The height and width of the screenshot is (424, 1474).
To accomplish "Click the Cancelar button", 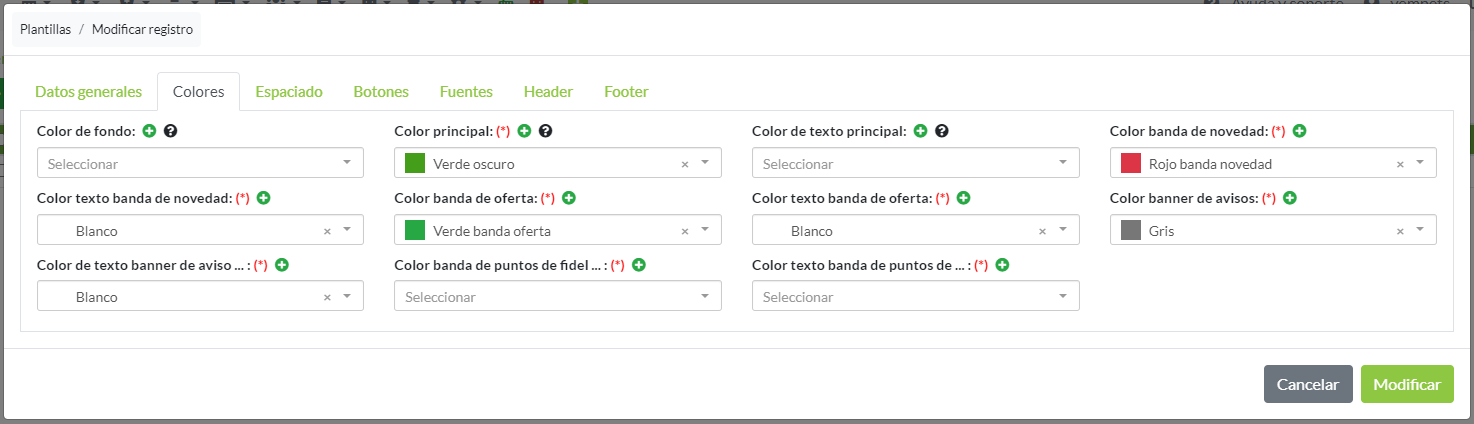I will 1308,385.
